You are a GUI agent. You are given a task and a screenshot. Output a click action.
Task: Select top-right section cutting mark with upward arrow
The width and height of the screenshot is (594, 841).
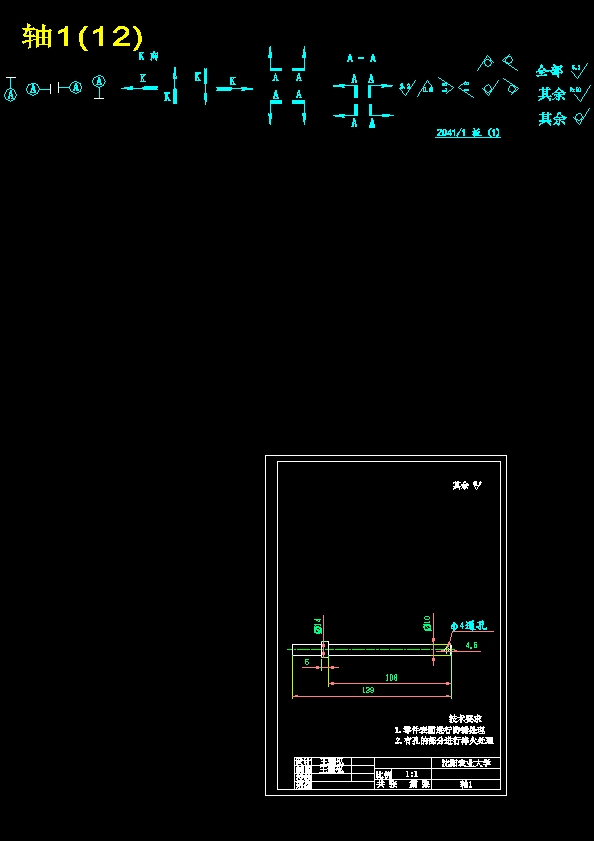click(x=299, y=64)
